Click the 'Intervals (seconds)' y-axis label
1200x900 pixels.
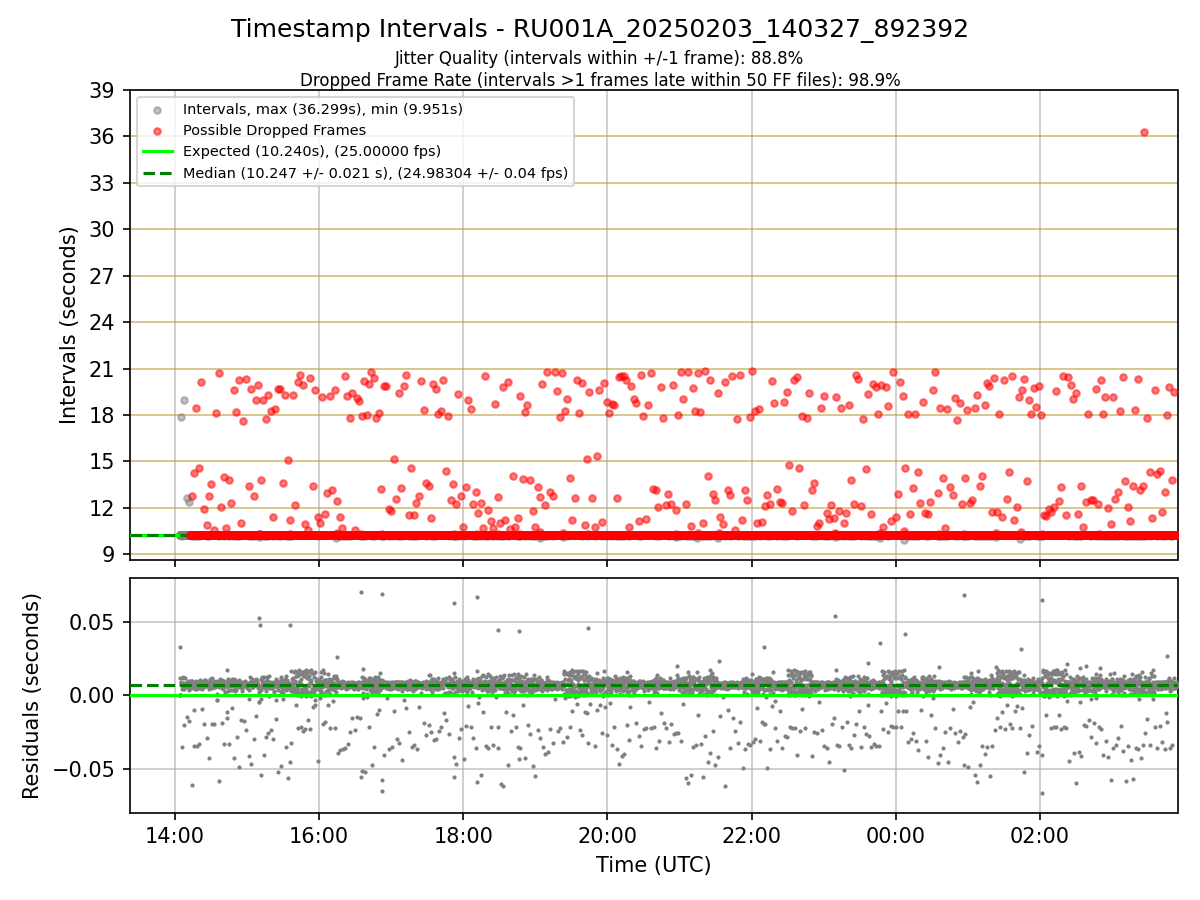[68, 324]
